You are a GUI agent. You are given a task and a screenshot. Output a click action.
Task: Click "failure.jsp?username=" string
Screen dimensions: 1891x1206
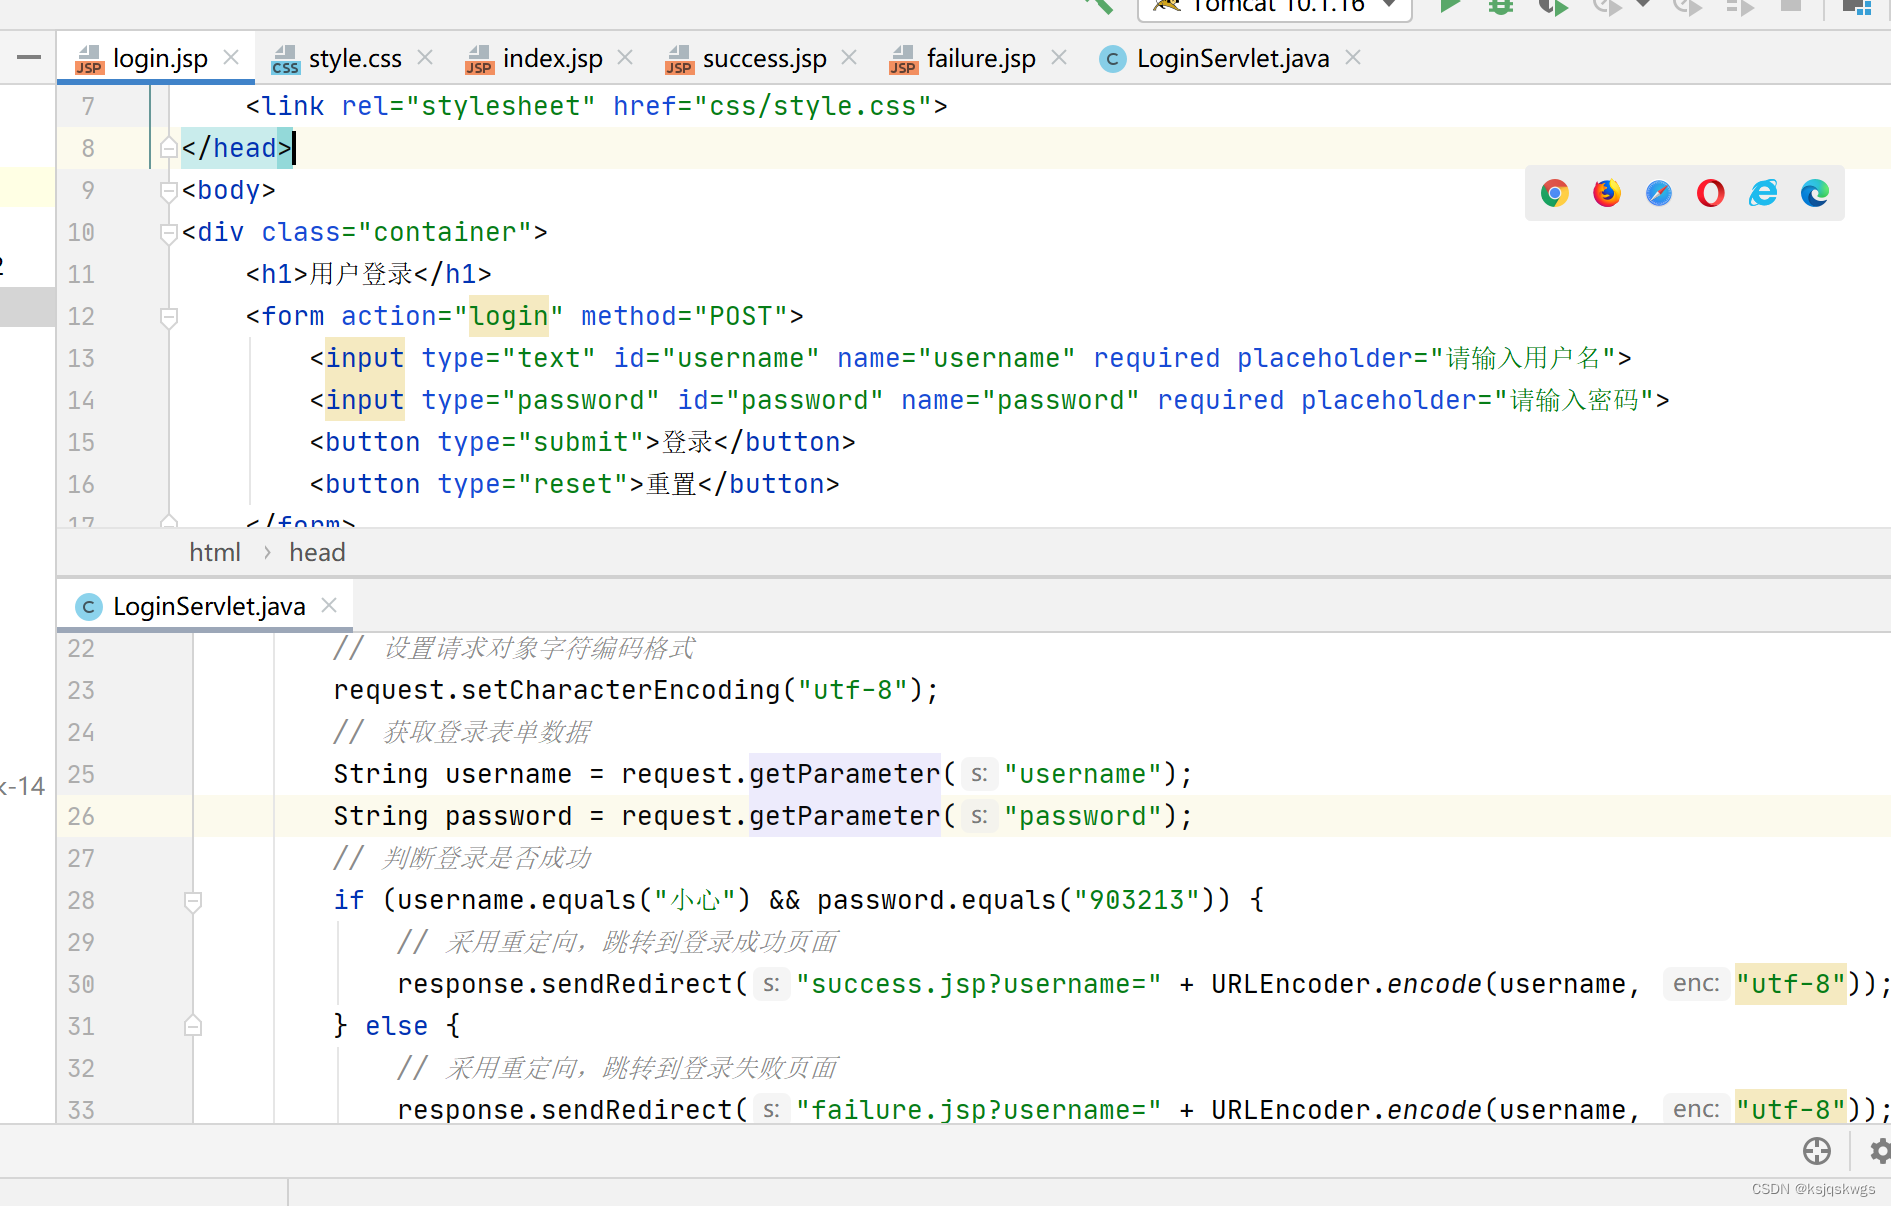tap(978, 1110)
